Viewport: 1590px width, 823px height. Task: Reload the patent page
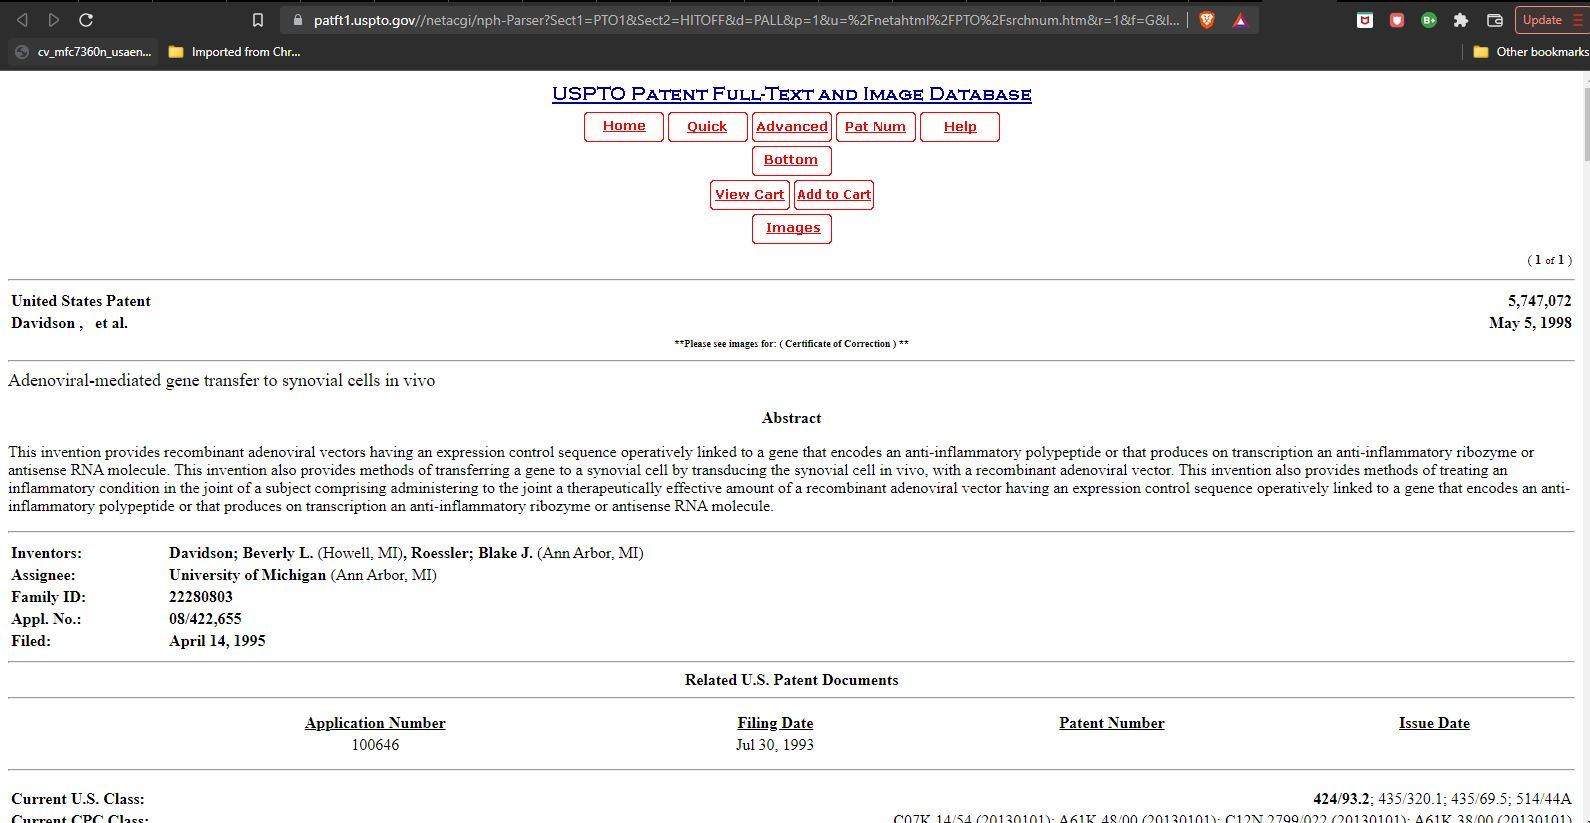click(x=86, y=20)
